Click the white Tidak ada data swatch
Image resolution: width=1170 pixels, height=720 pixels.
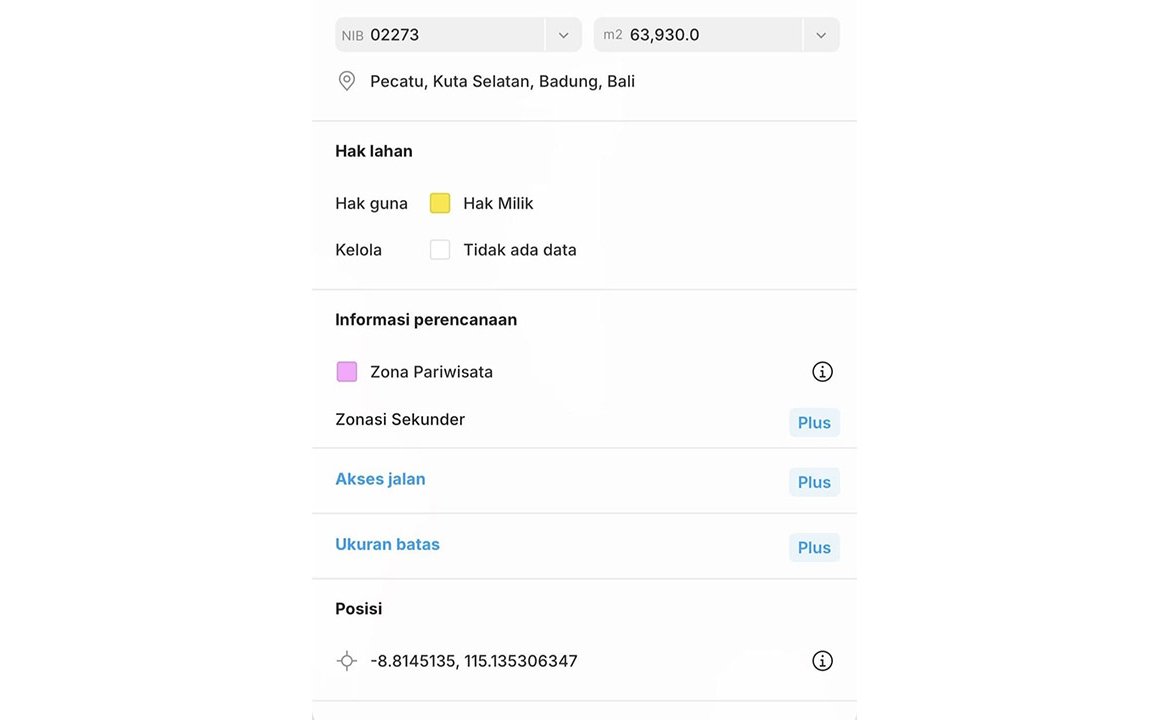click(x=440, y=250)
